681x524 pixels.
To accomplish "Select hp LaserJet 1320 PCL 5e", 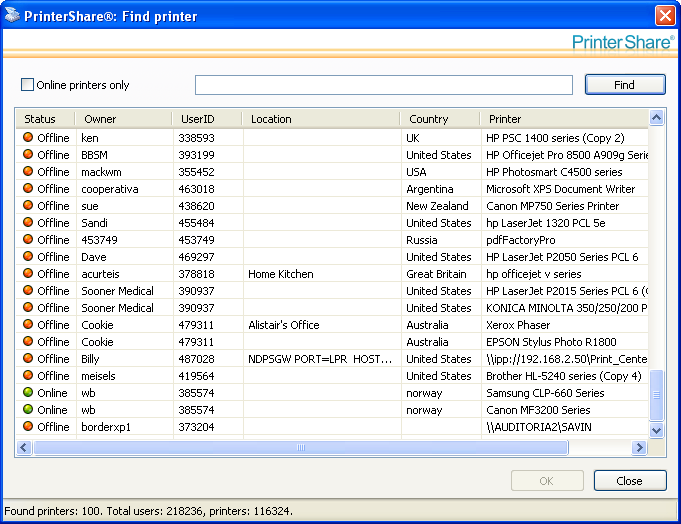I will click(545, 223).
